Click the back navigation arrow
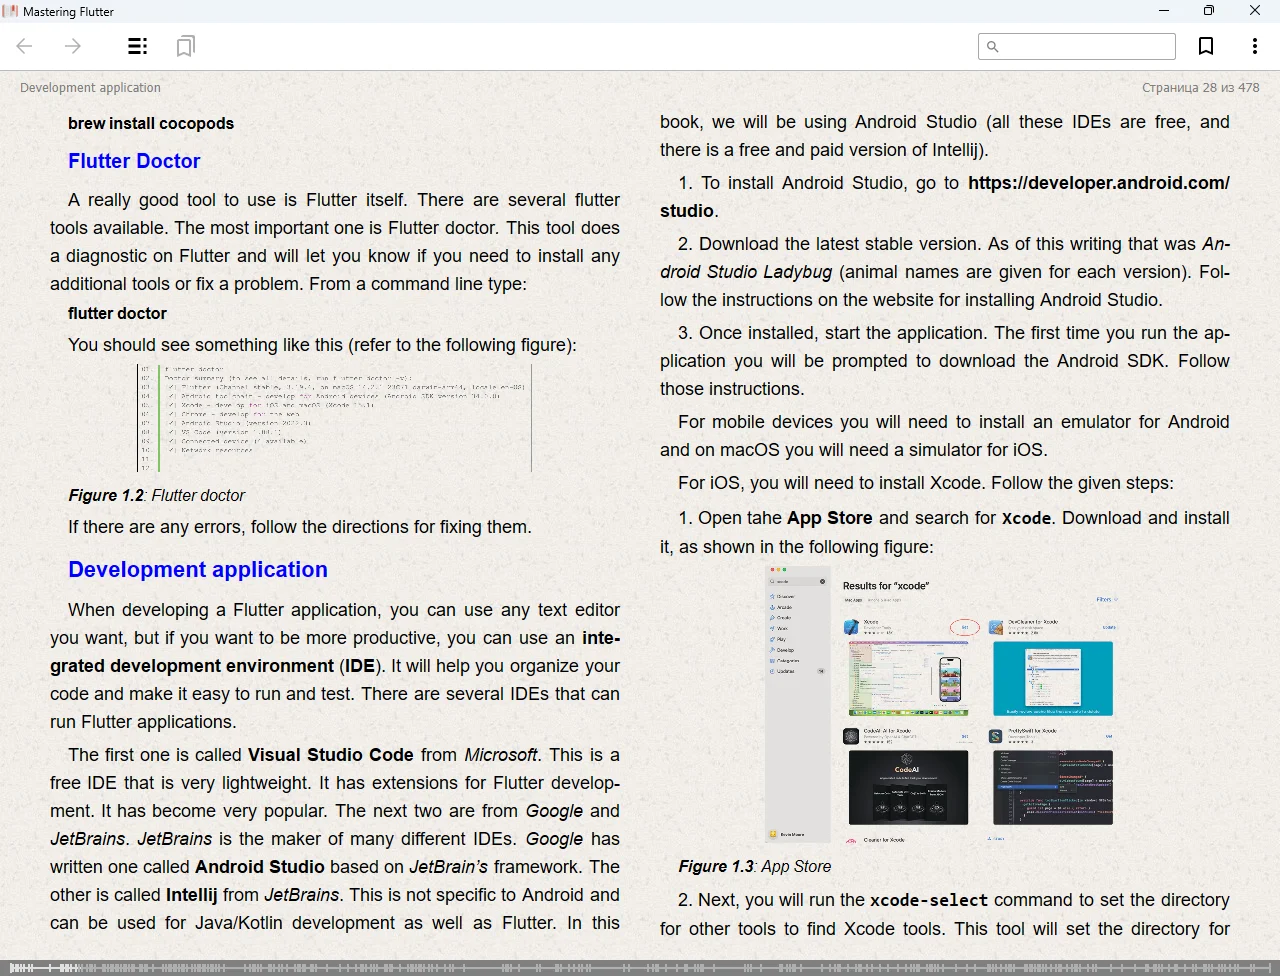This screenshot has width=1280, height=976. coord(25,46)
